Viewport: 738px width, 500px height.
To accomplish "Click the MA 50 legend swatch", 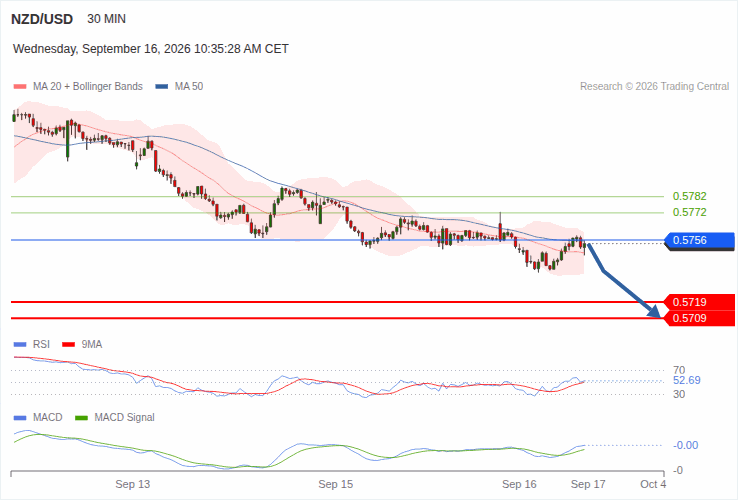I will (162, 87).
